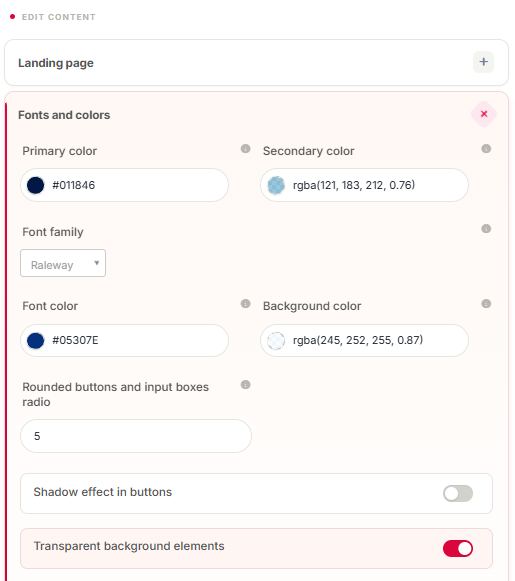Click the info icon next to Font color
The image size is (515, 581).
245,304
